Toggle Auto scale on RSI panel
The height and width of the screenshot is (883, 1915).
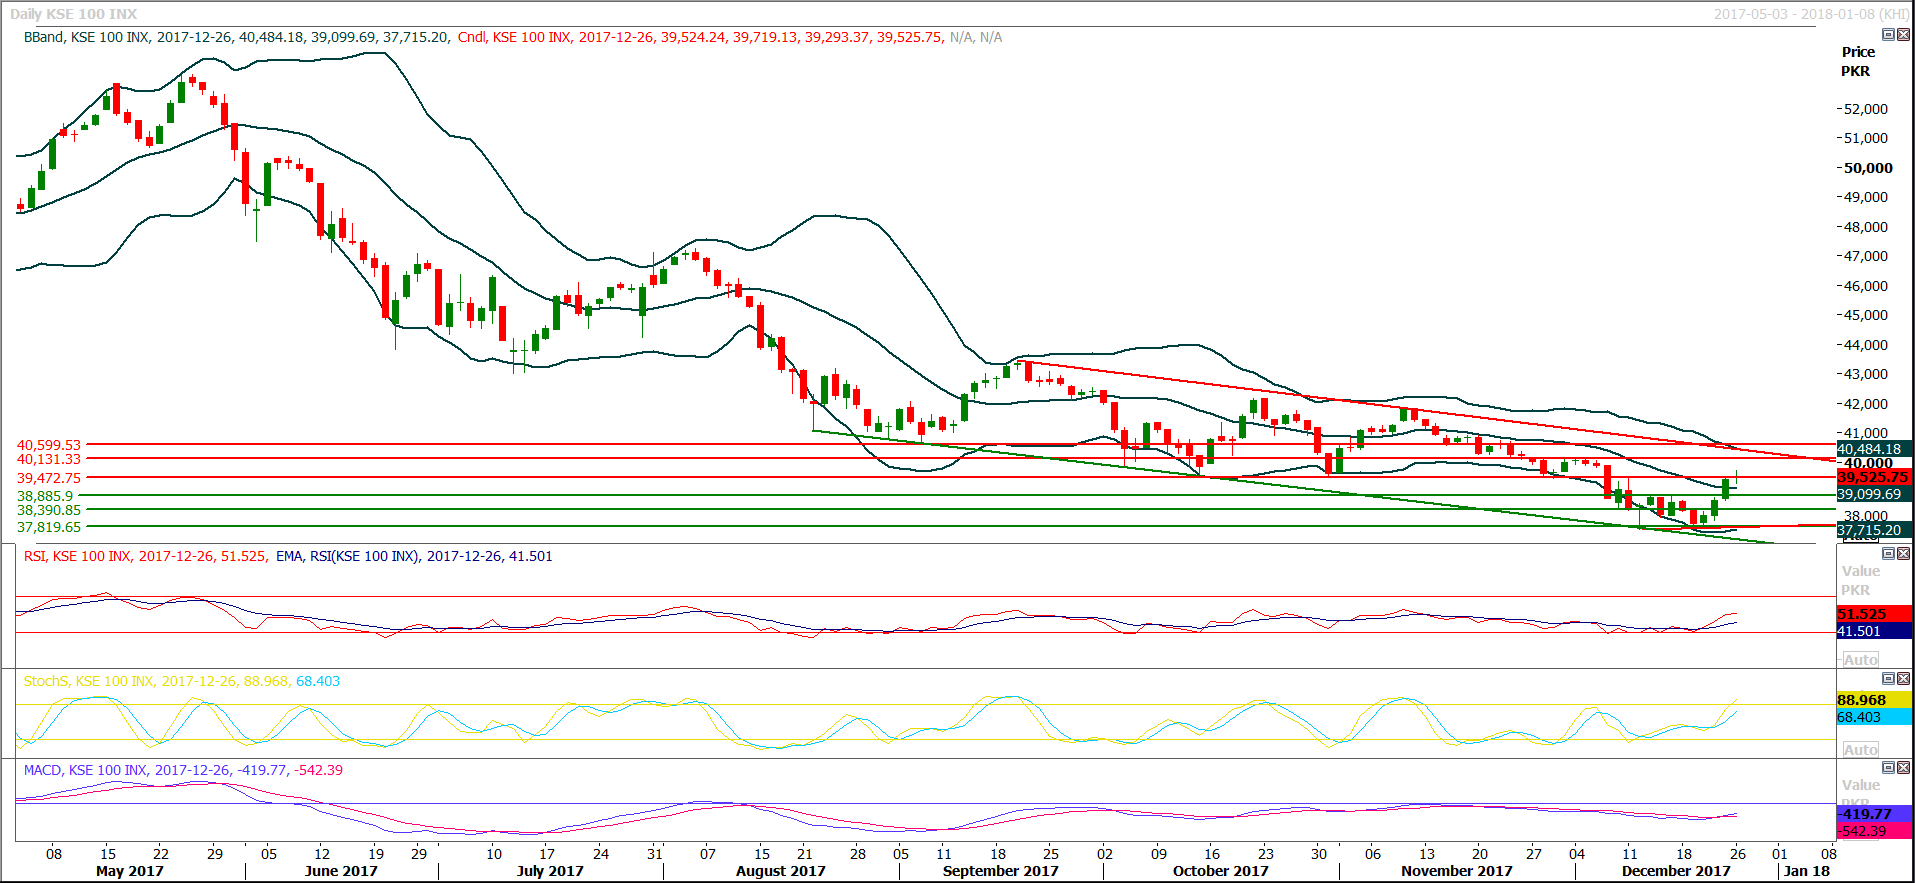1860,660
